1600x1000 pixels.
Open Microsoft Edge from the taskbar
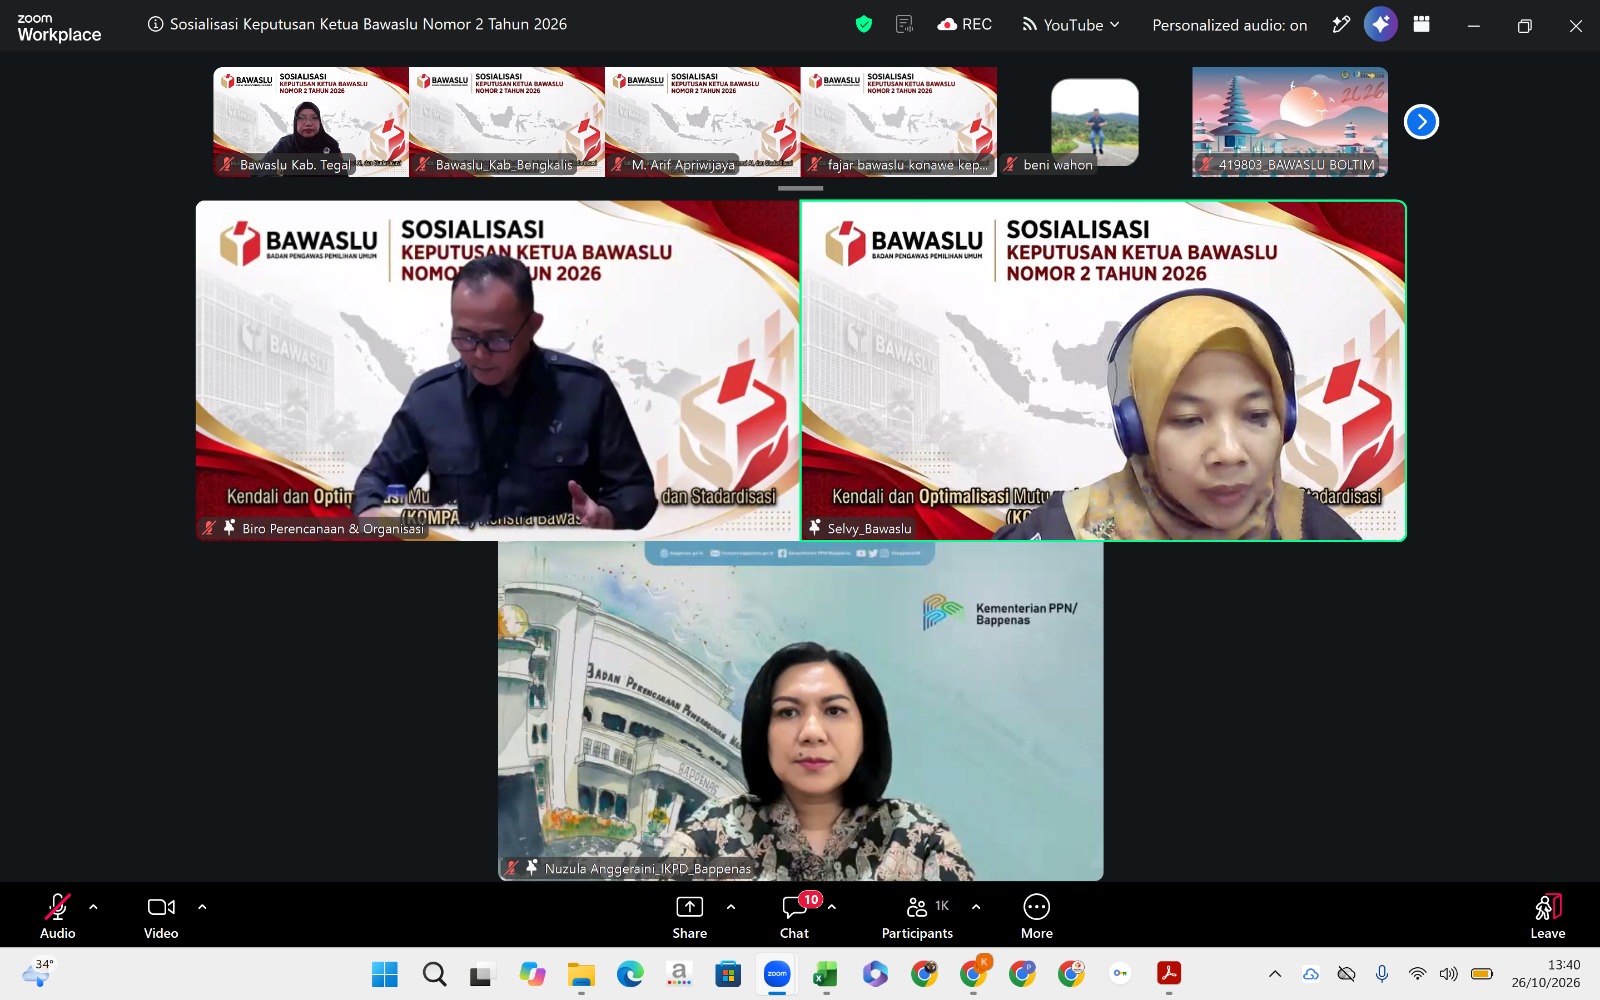click(x=630, y=974)
